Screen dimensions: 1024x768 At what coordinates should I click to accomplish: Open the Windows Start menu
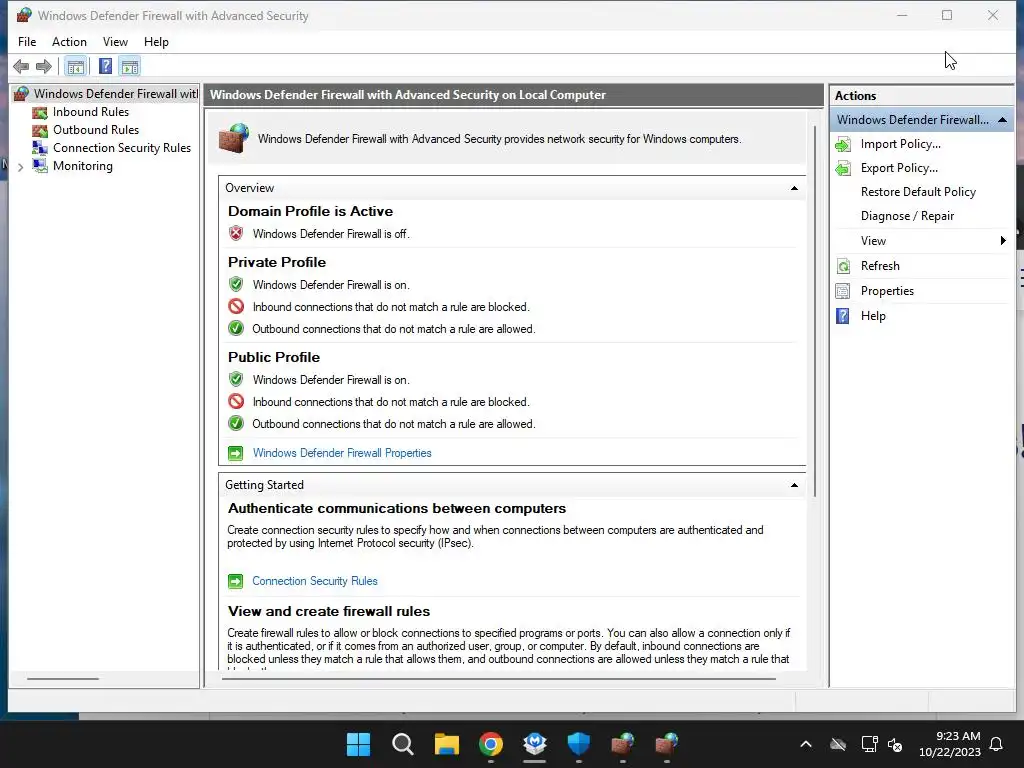coord(359,744)
